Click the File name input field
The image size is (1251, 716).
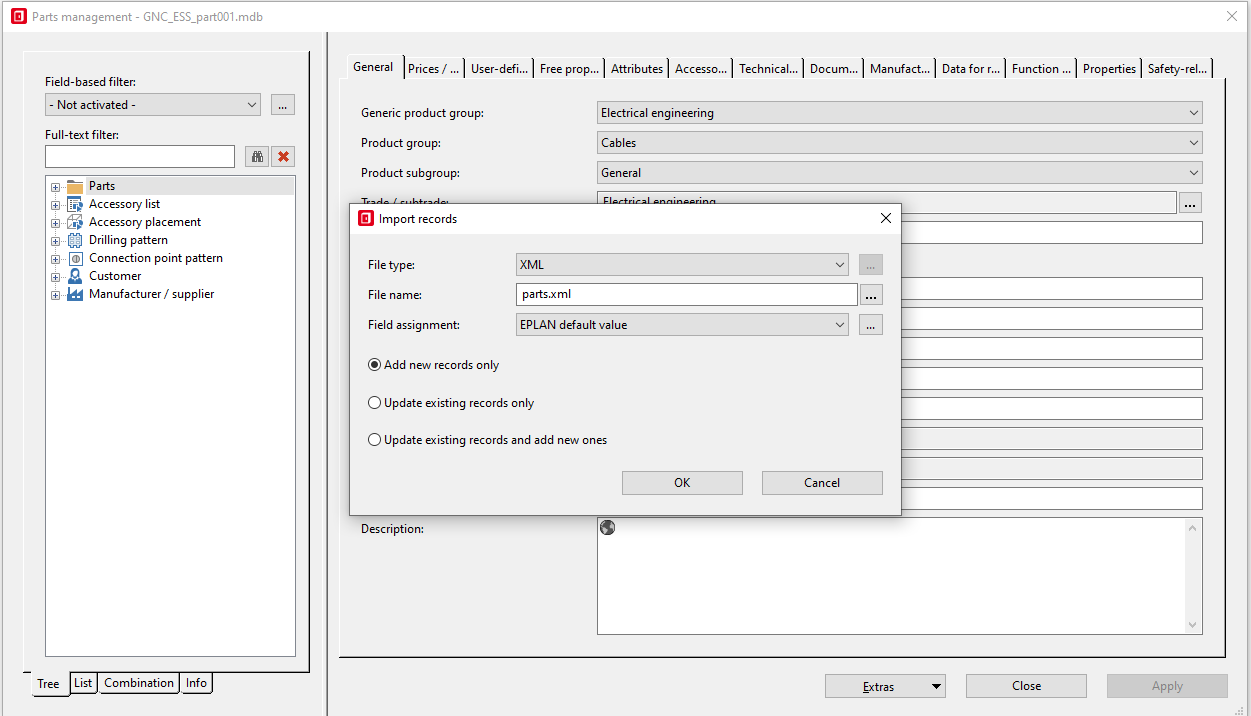(x=686, y=295)
